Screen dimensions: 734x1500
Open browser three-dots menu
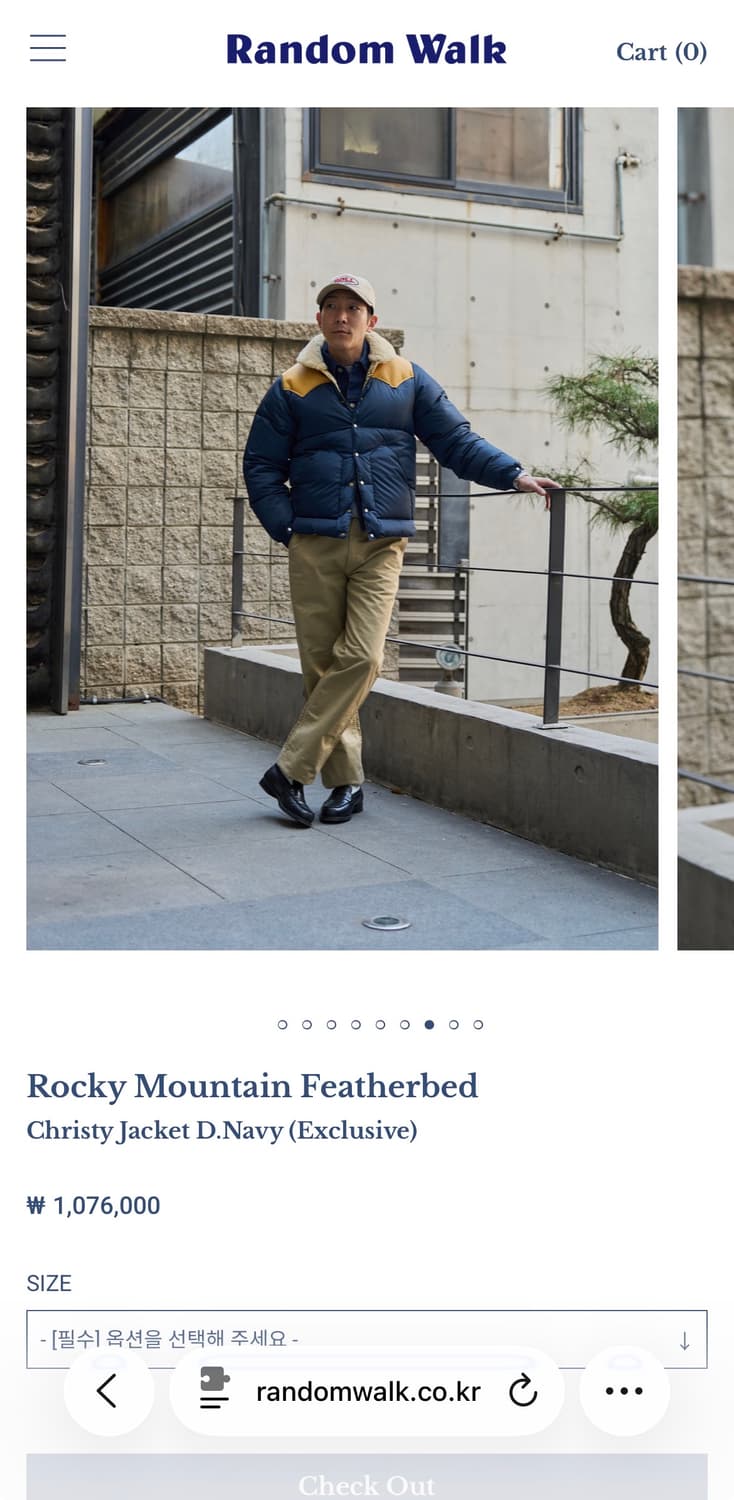click(624, 1391)
